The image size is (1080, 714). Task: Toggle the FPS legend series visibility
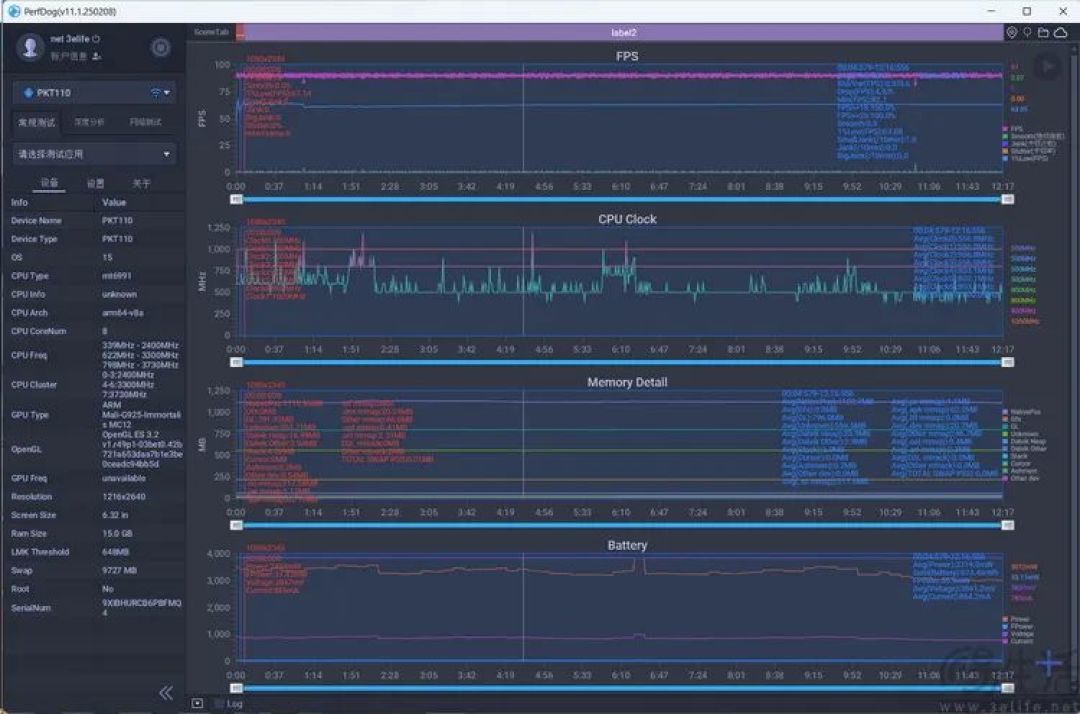point(1012,129)
